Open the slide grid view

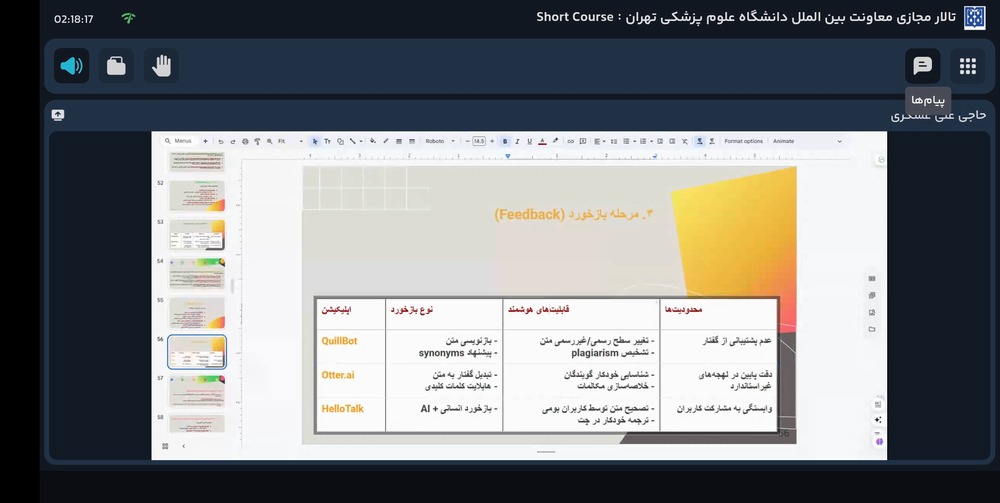(165, 446)
